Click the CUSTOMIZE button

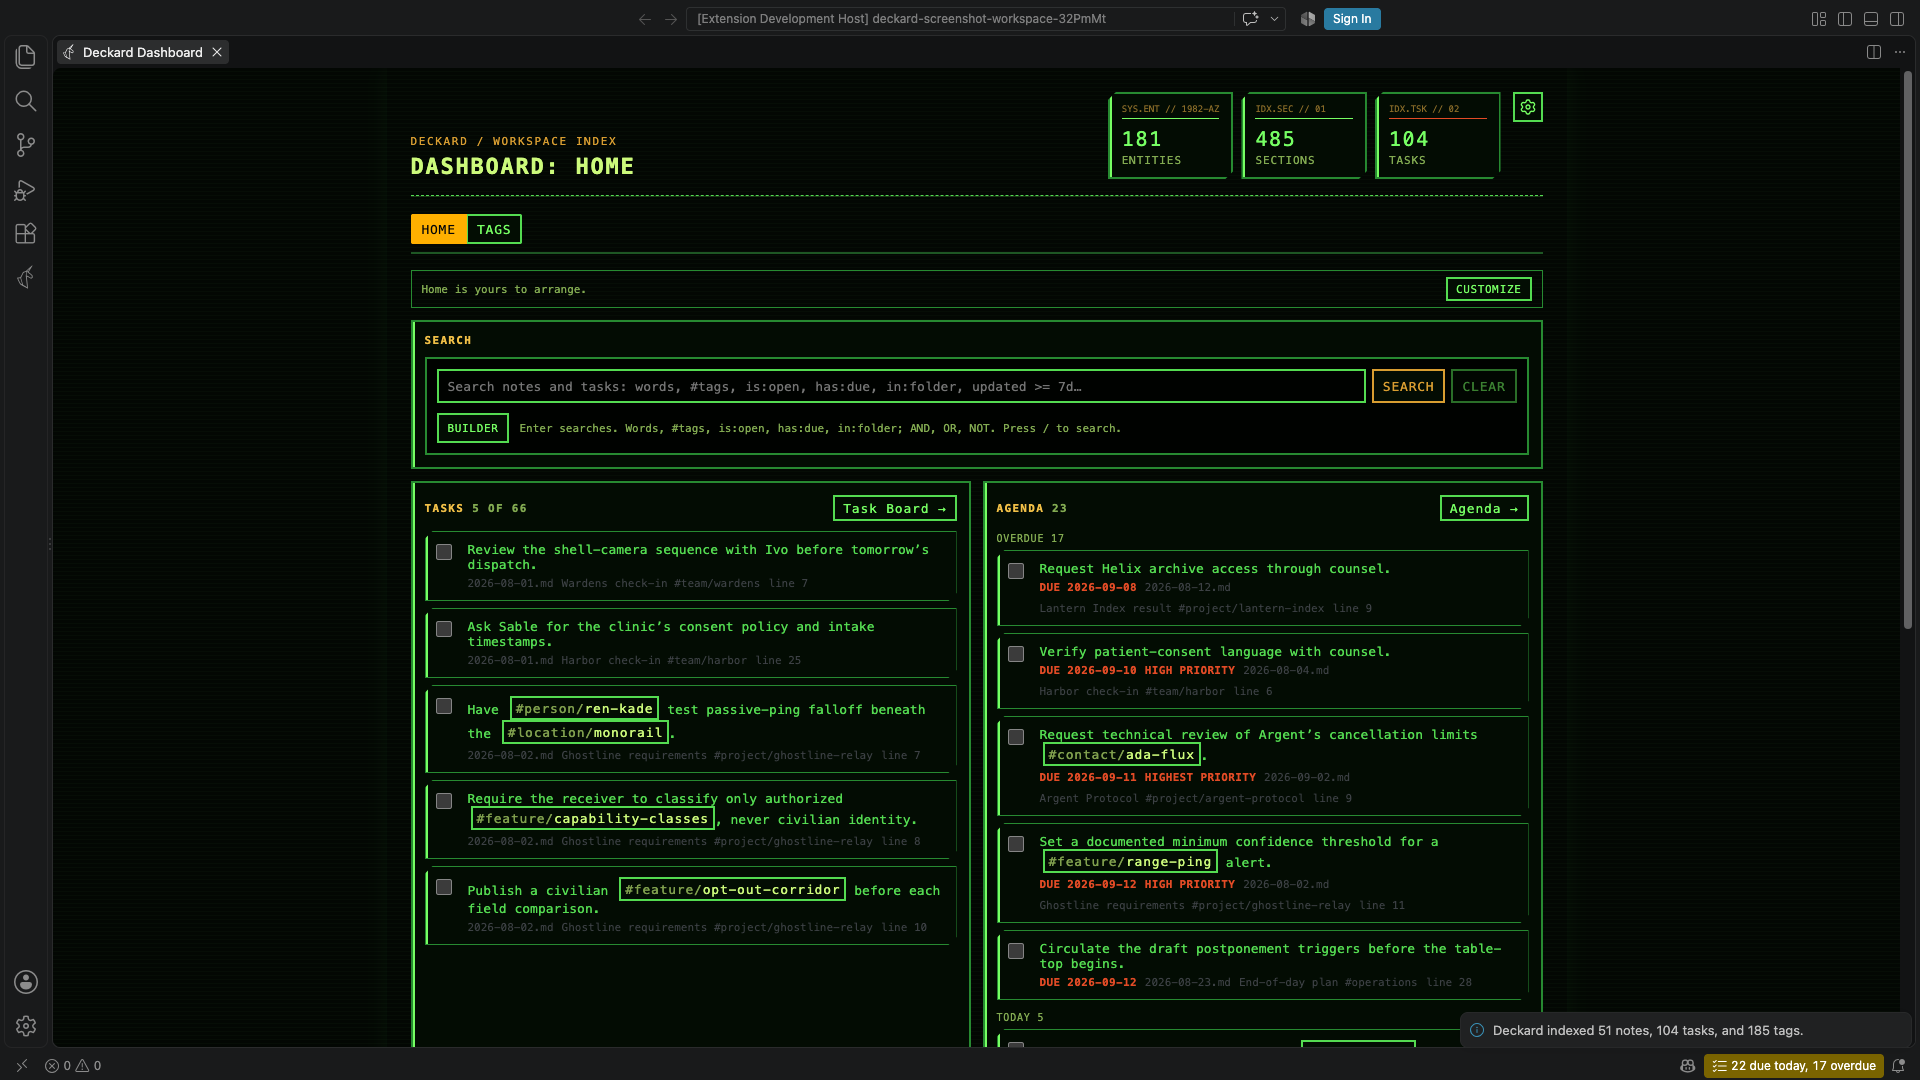1488,289
